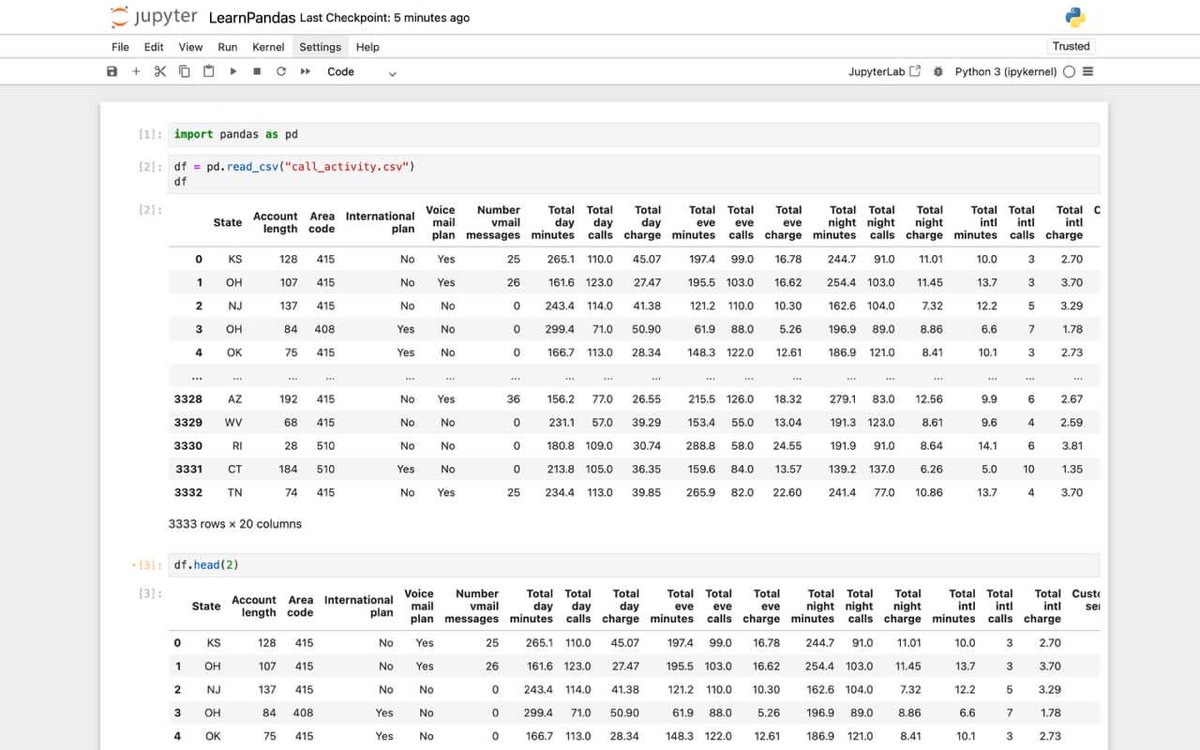Interrupt the kernel with stop icon

click(x=257, y=72)
